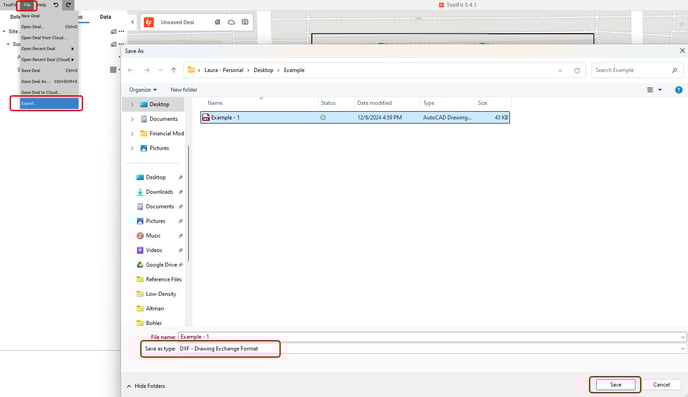This screenshot has height=397, width=688.
Task: Close the Save As dialog
Action: [x=682, y=51]
